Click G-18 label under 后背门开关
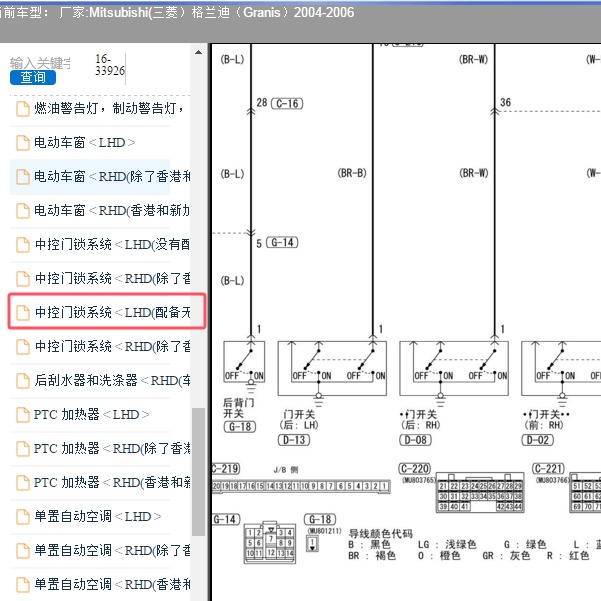Image resolution: width=601 pixels, height=601 pixels. pyautogui.click(x=240, y=427)
